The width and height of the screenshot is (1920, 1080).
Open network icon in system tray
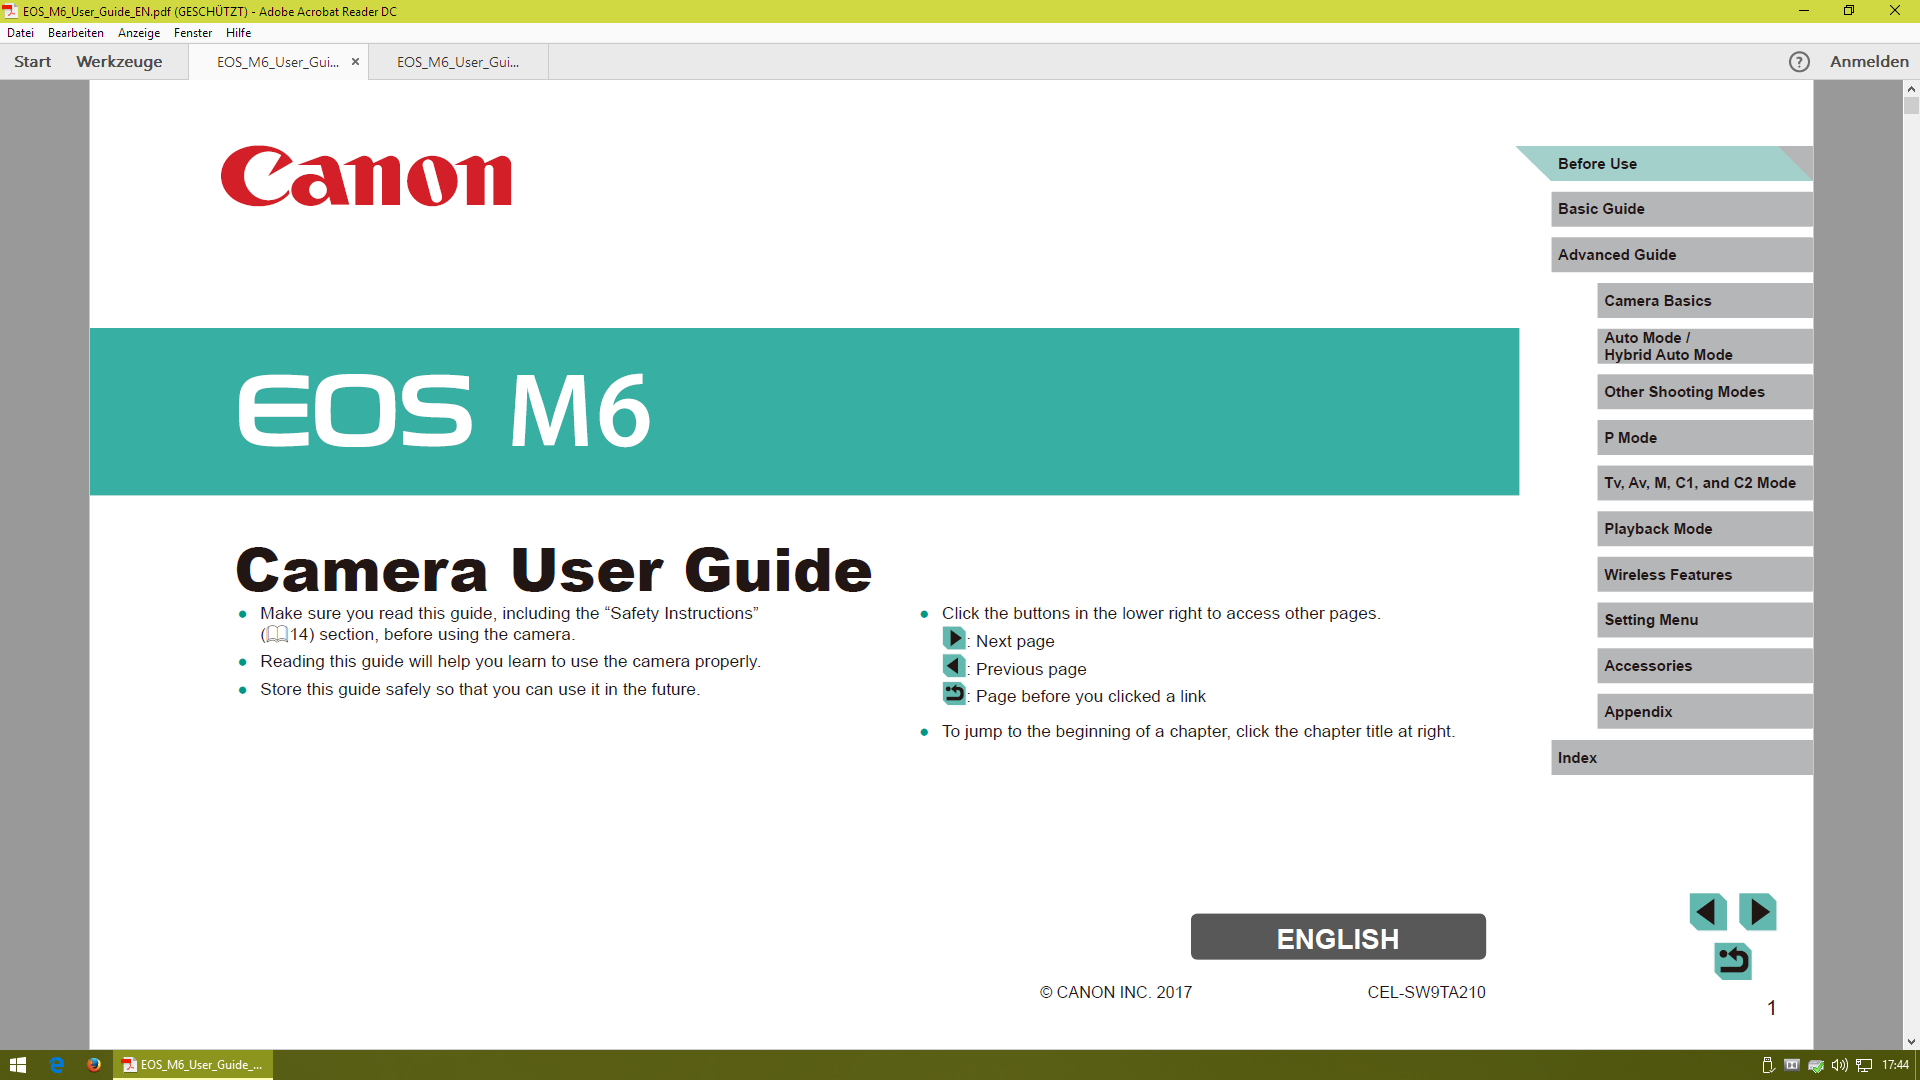click(1864, 1065)
